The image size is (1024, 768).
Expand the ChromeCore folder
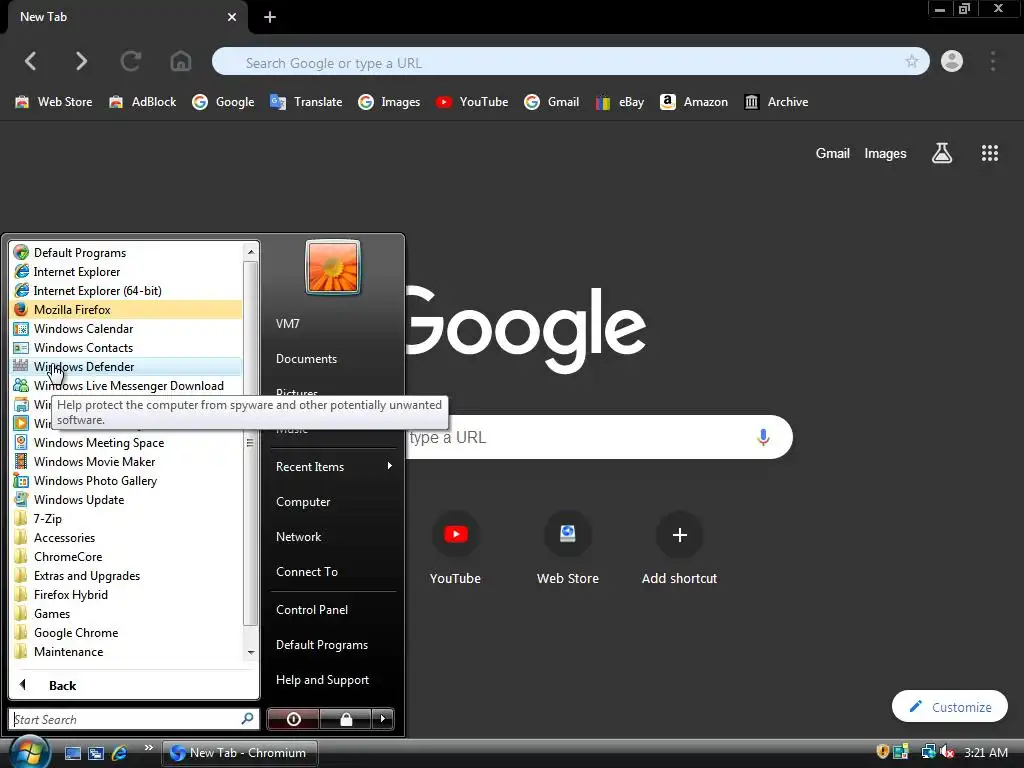(127, 556)
